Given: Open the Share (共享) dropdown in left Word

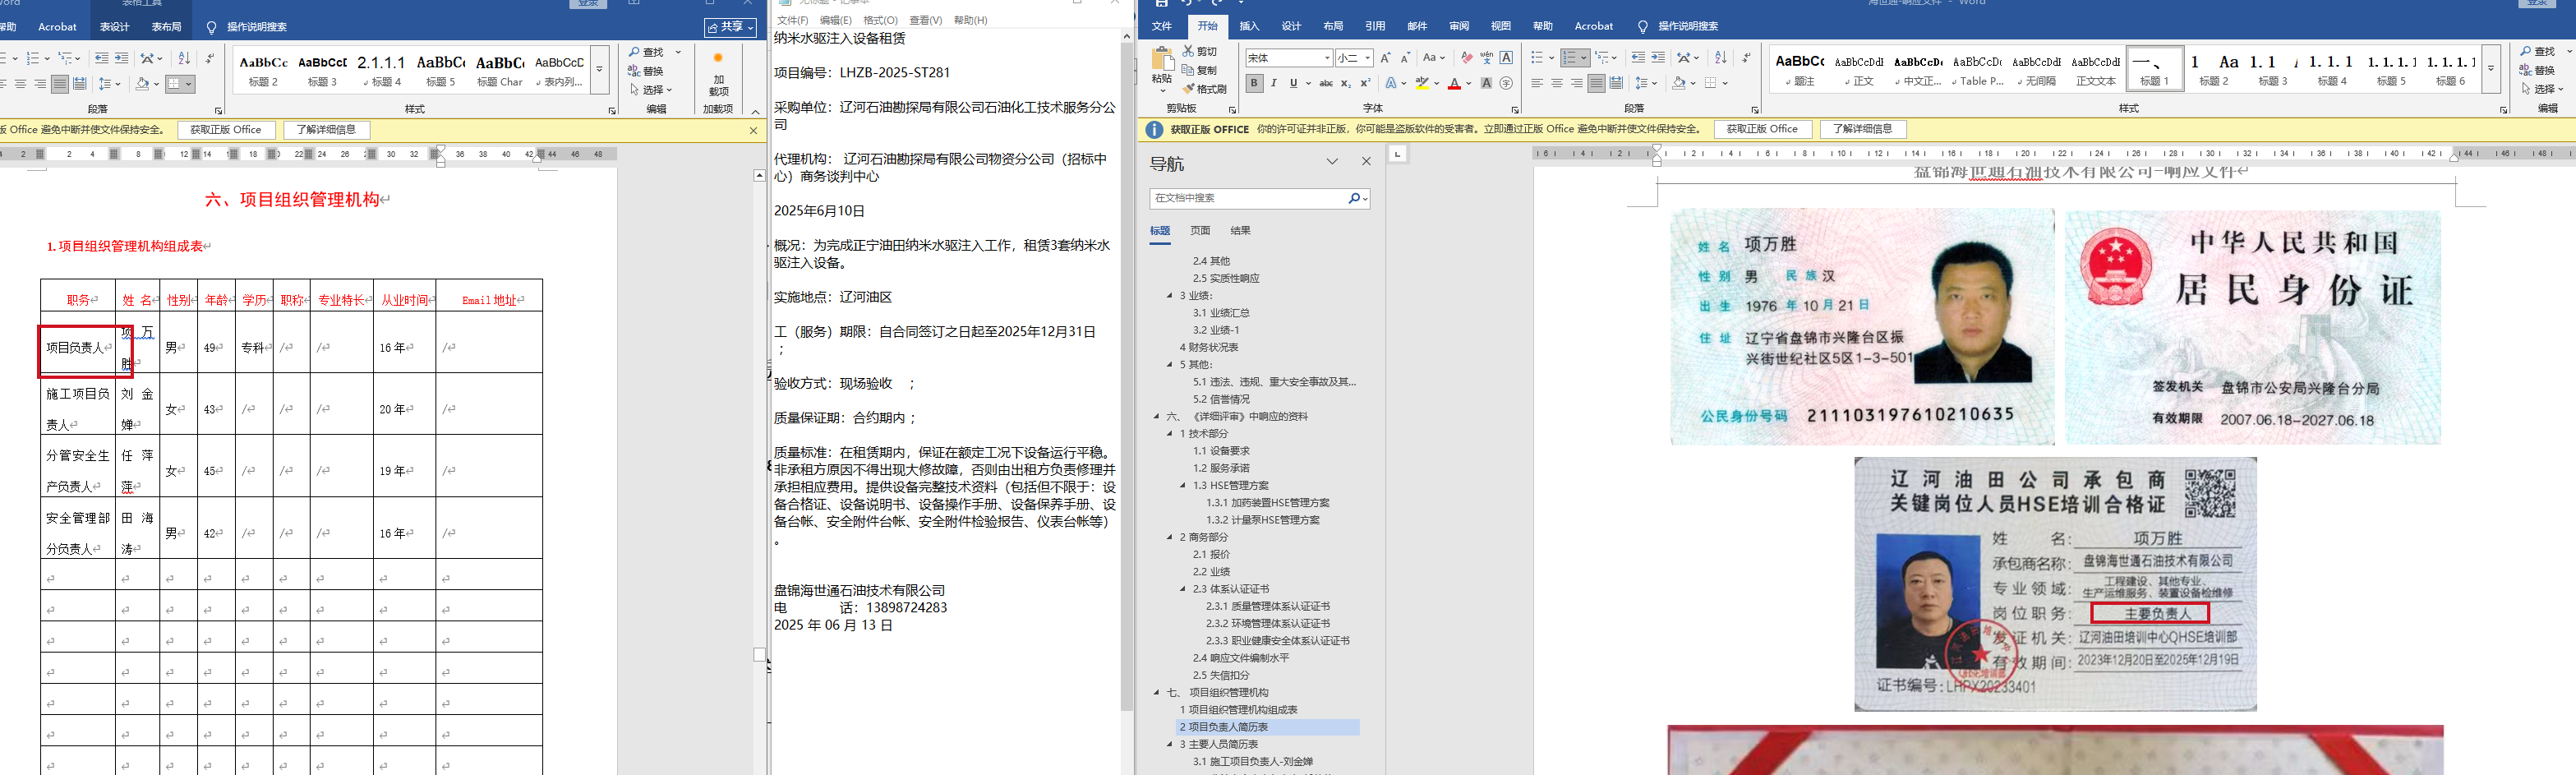Looking at the screenshot, I should [730, 27].
